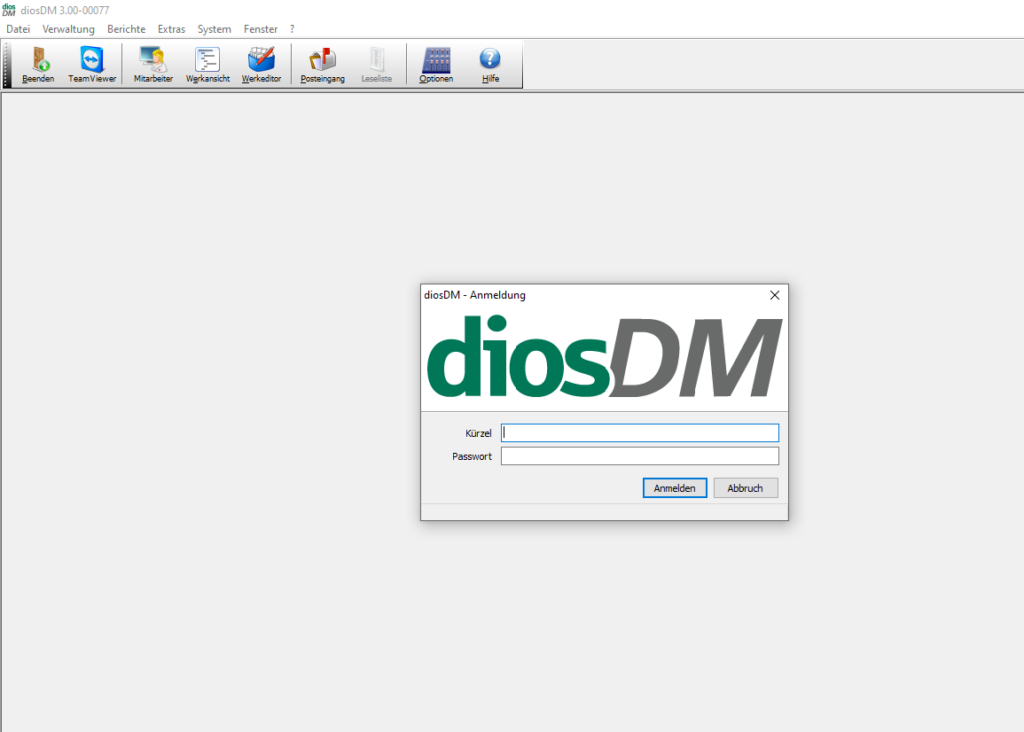Click the Abbruch button
The height and width of the screenshot is (732, 1024).
(x=745, y=488)
